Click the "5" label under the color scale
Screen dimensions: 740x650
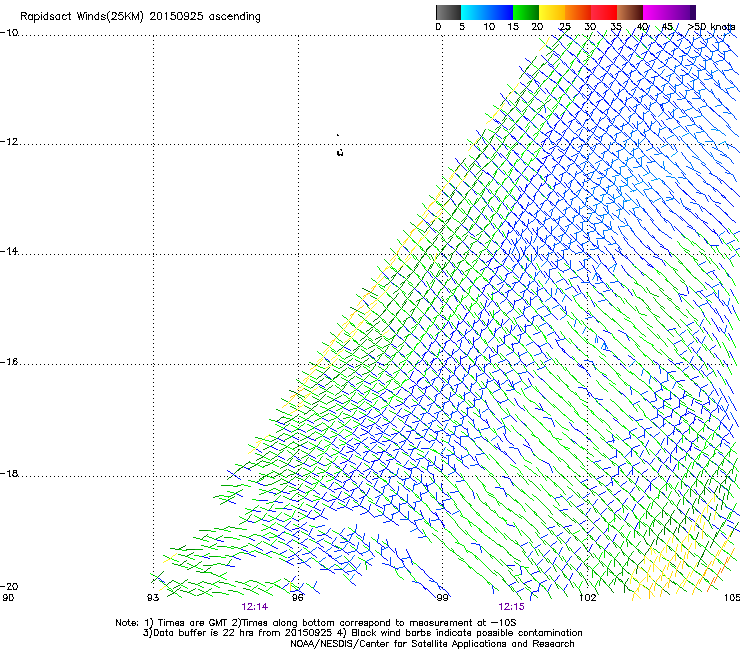point(462,27)
